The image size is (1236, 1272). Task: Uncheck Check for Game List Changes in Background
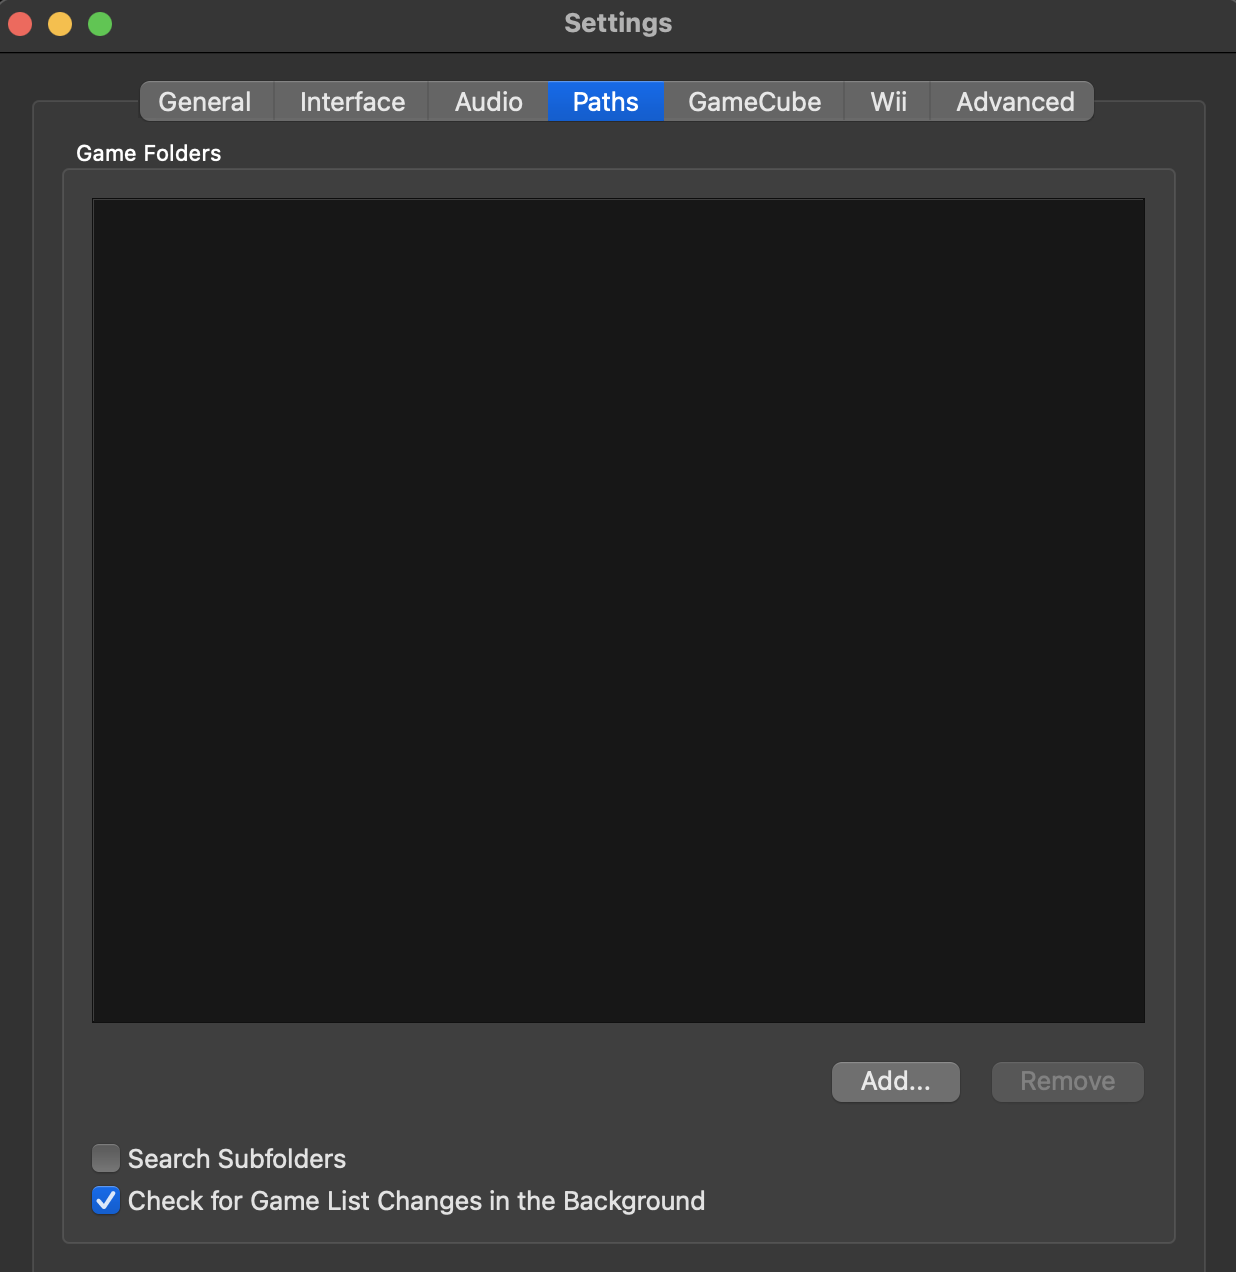[x=106, y=1200]
